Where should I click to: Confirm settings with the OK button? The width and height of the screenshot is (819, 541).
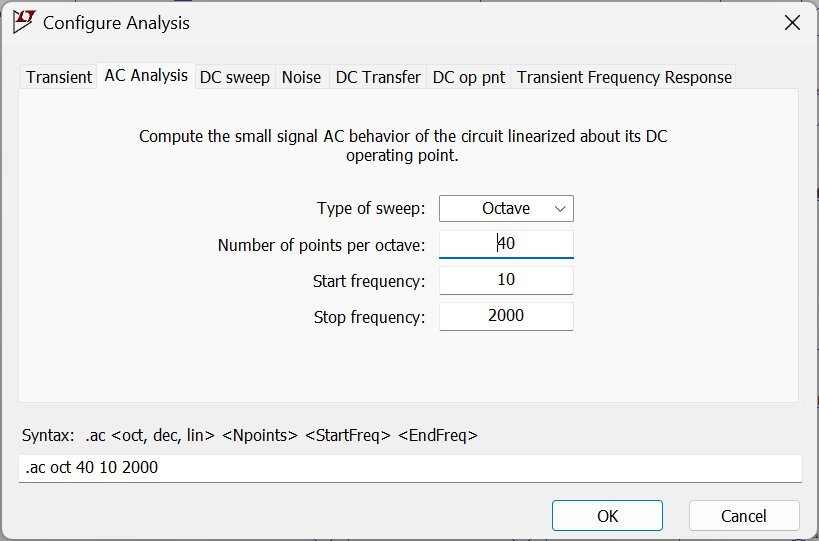(607, 516)
